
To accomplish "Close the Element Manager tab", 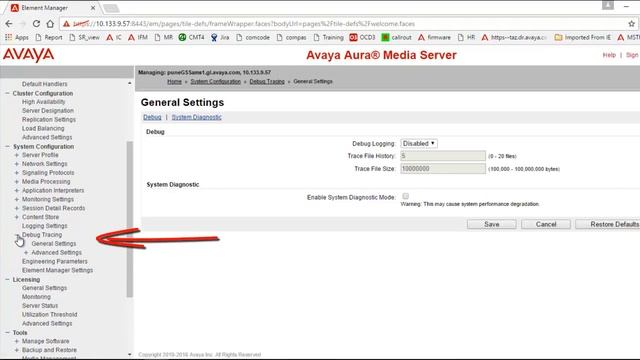I will (x=93, y=8).
